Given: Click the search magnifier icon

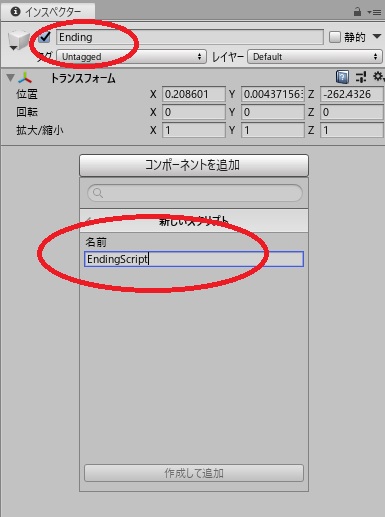Looking at the screenshot, I should (98, 193).
